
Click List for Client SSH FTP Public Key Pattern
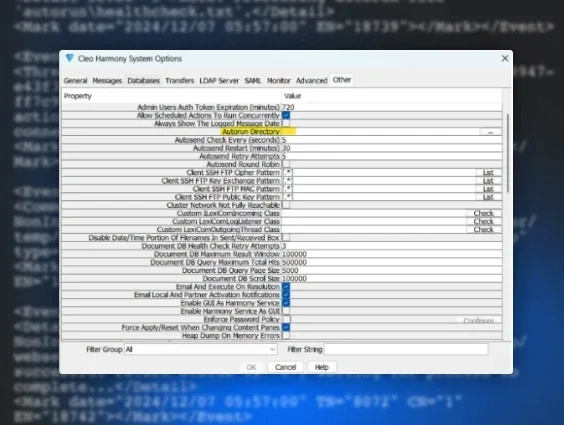pyautogui.click(x=488, y=197)
